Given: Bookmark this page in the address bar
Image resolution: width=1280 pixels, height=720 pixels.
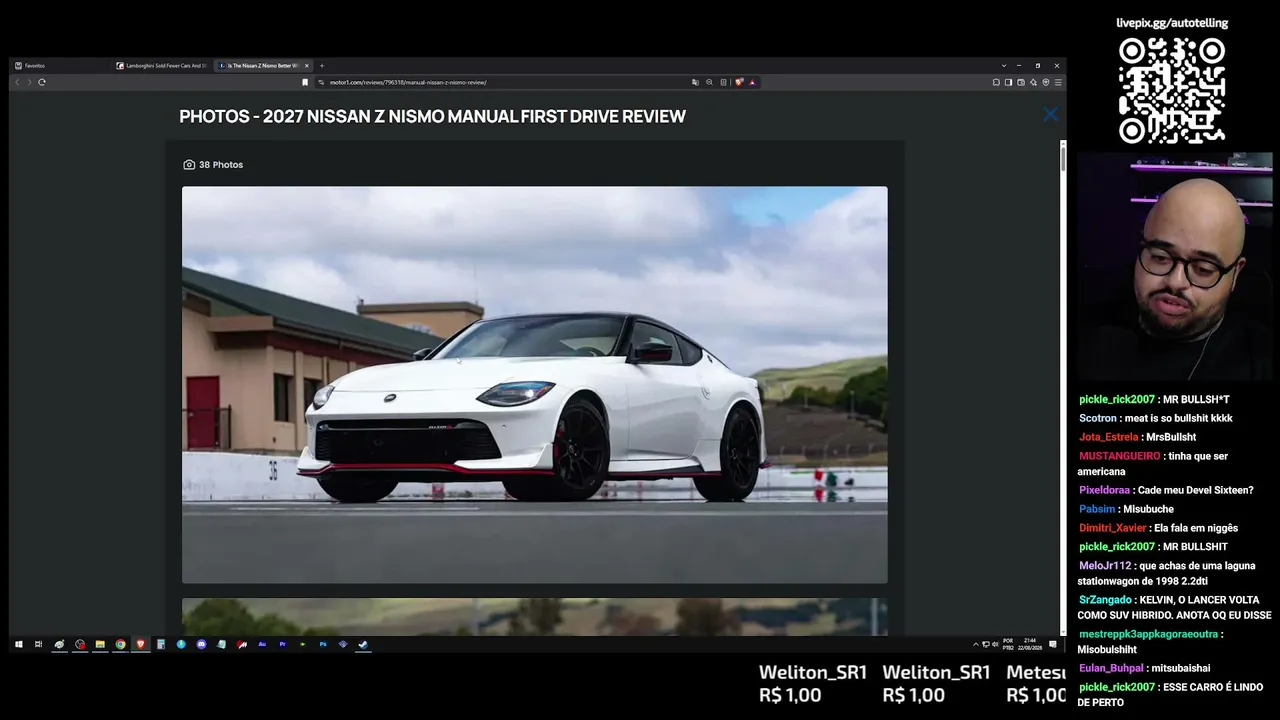Looking at the screenshot, I should coord(305,82).
